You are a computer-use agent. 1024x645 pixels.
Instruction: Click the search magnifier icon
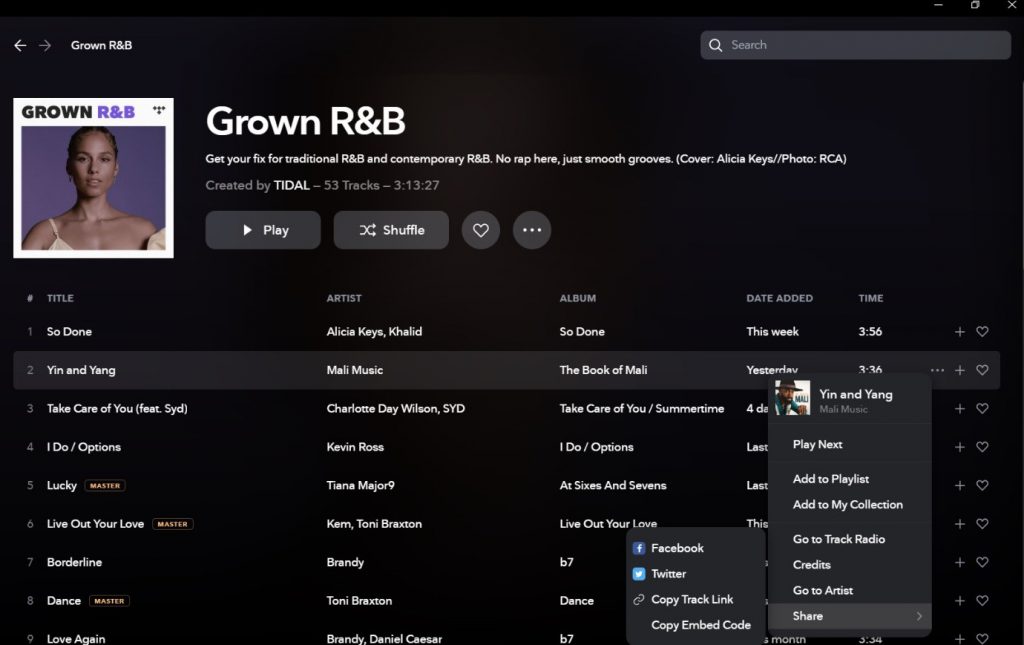tap(716, 45)
